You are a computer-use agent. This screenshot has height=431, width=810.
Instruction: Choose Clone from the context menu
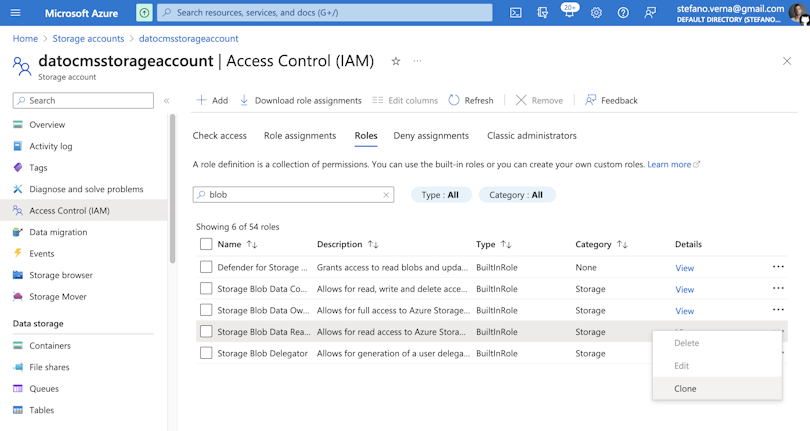pos(717,389)
